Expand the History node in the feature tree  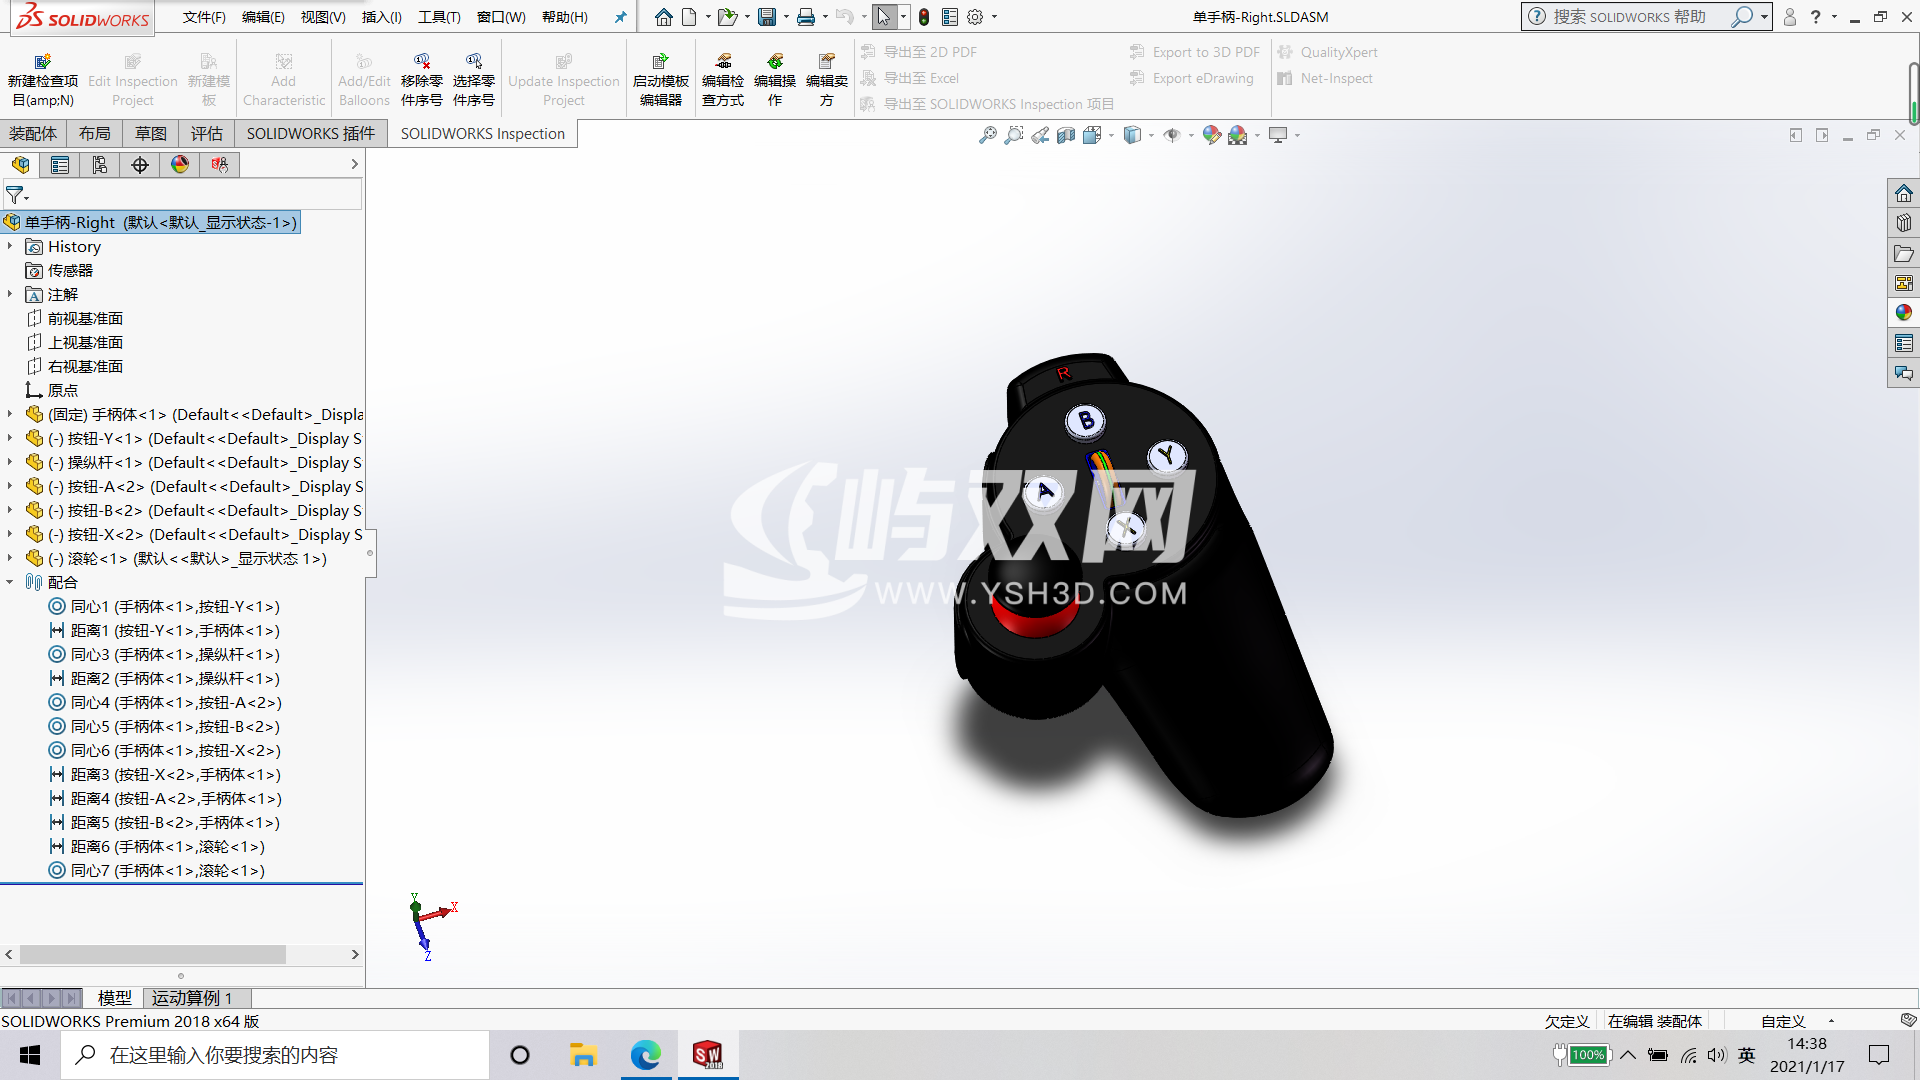point(10,246)
